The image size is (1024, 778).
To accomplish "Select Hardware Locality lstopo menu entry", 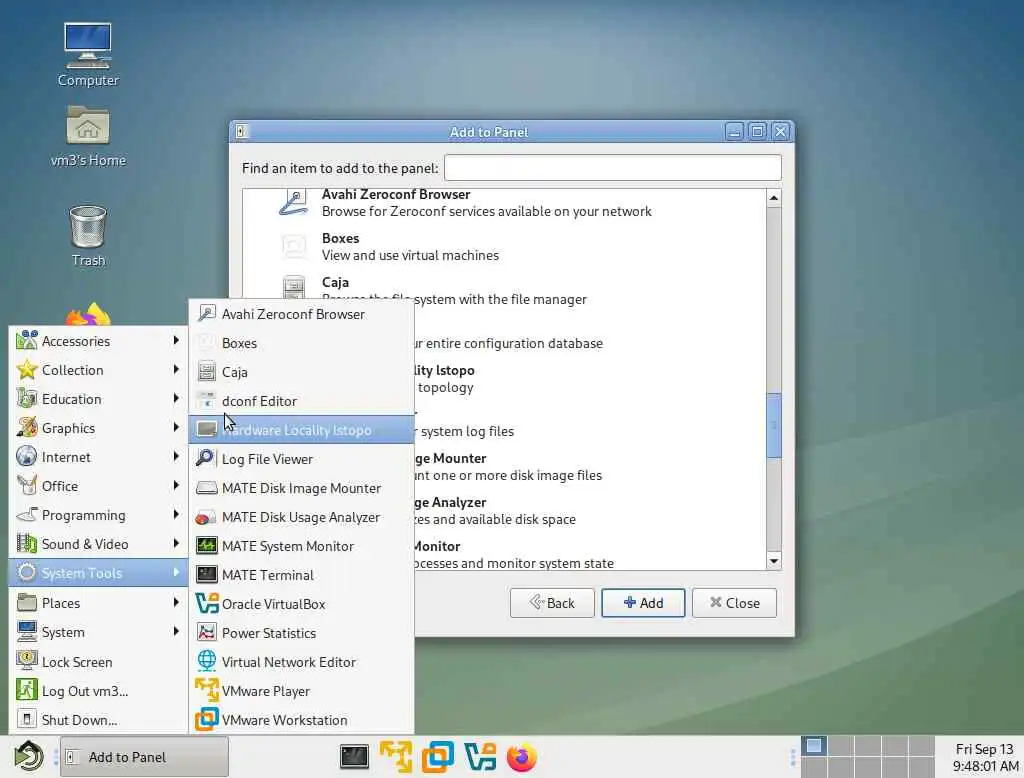I will tap(302, 430).
